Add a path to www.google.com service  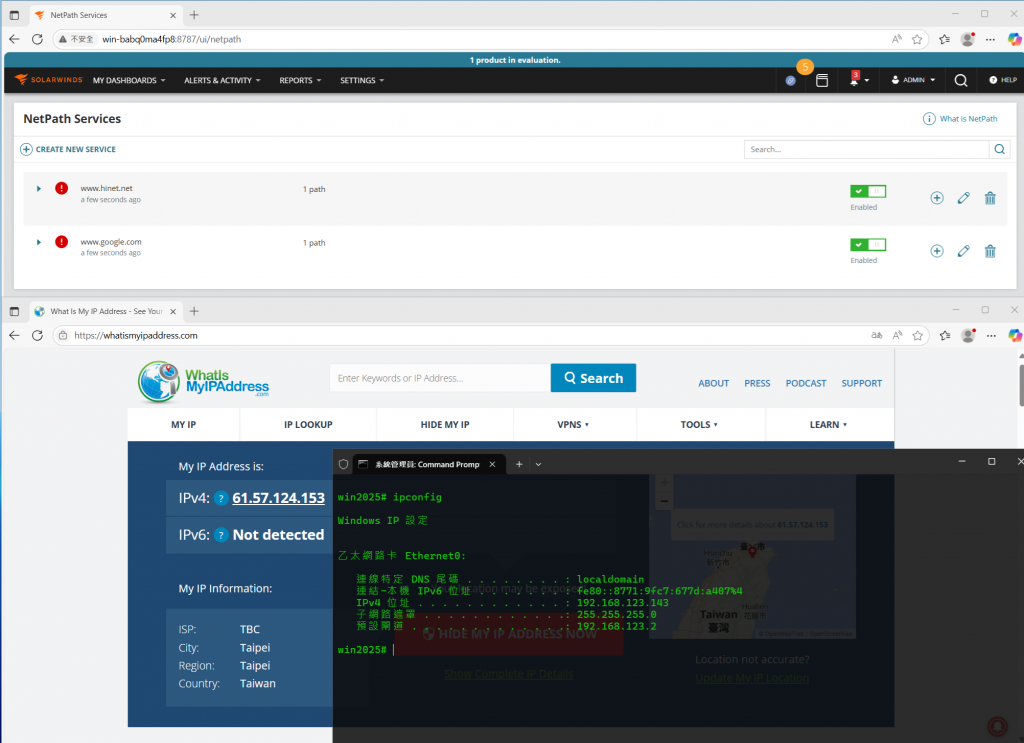coord(936,251)
